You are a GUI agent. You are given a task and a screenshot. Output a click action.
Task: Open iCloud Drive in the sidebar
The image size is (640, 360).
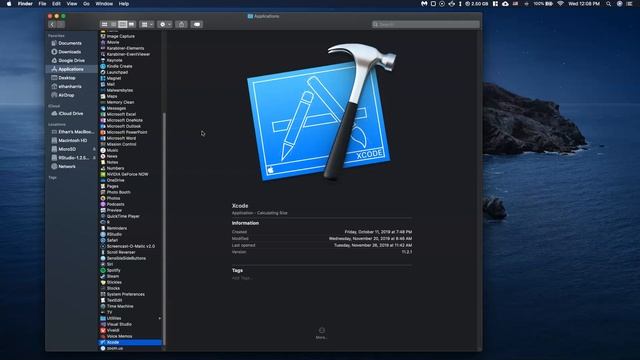[x=71, y=113]
